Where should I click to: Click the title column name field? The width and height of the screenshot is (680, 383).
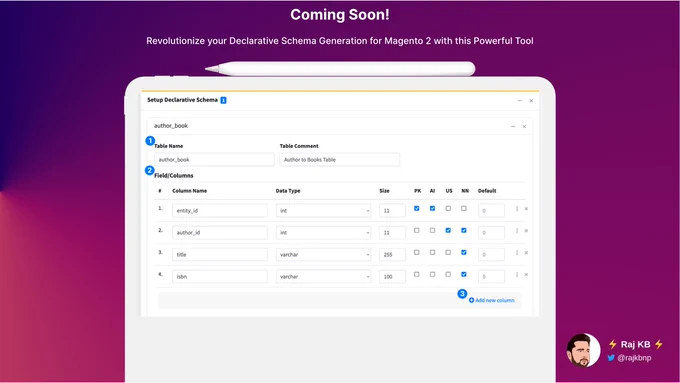click(x=220, y=255)
